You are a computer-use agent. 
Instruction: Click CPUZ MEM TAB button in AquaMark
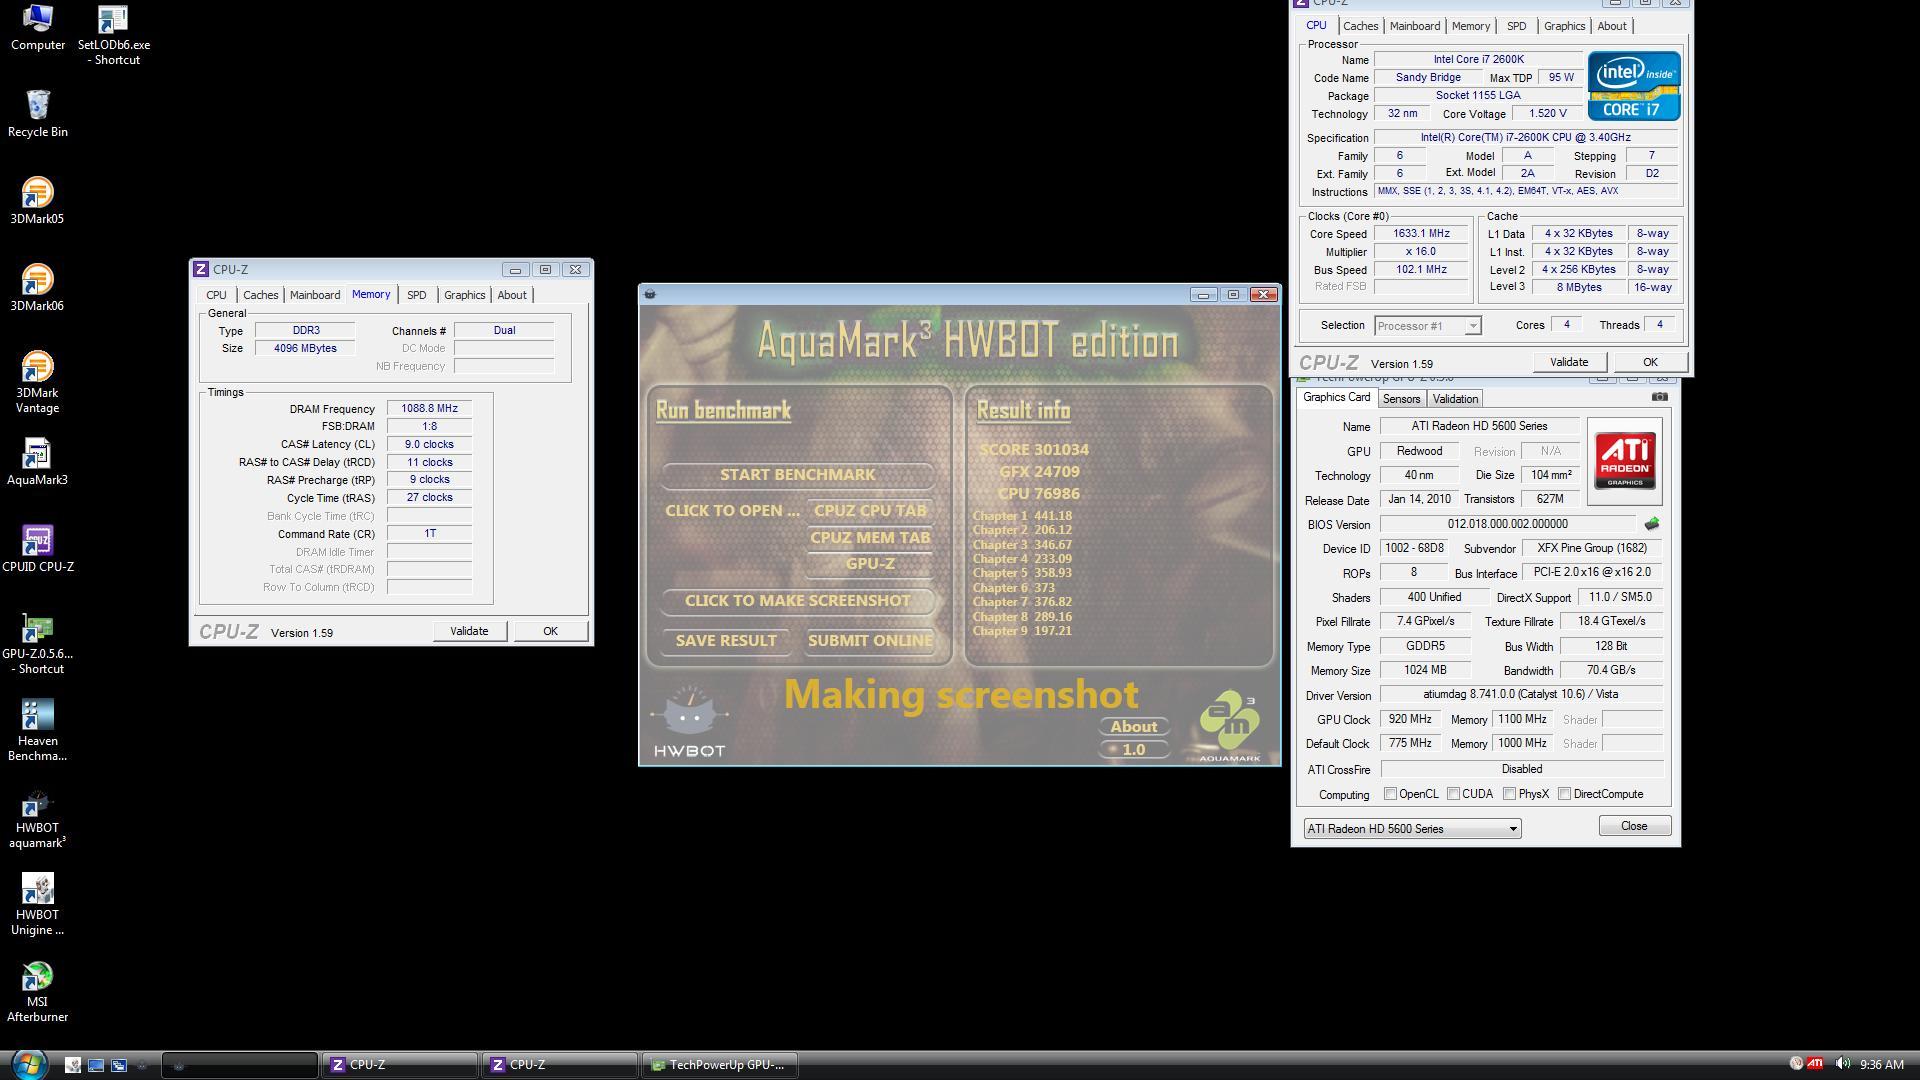pyautogui.click(x=870, y=538)
